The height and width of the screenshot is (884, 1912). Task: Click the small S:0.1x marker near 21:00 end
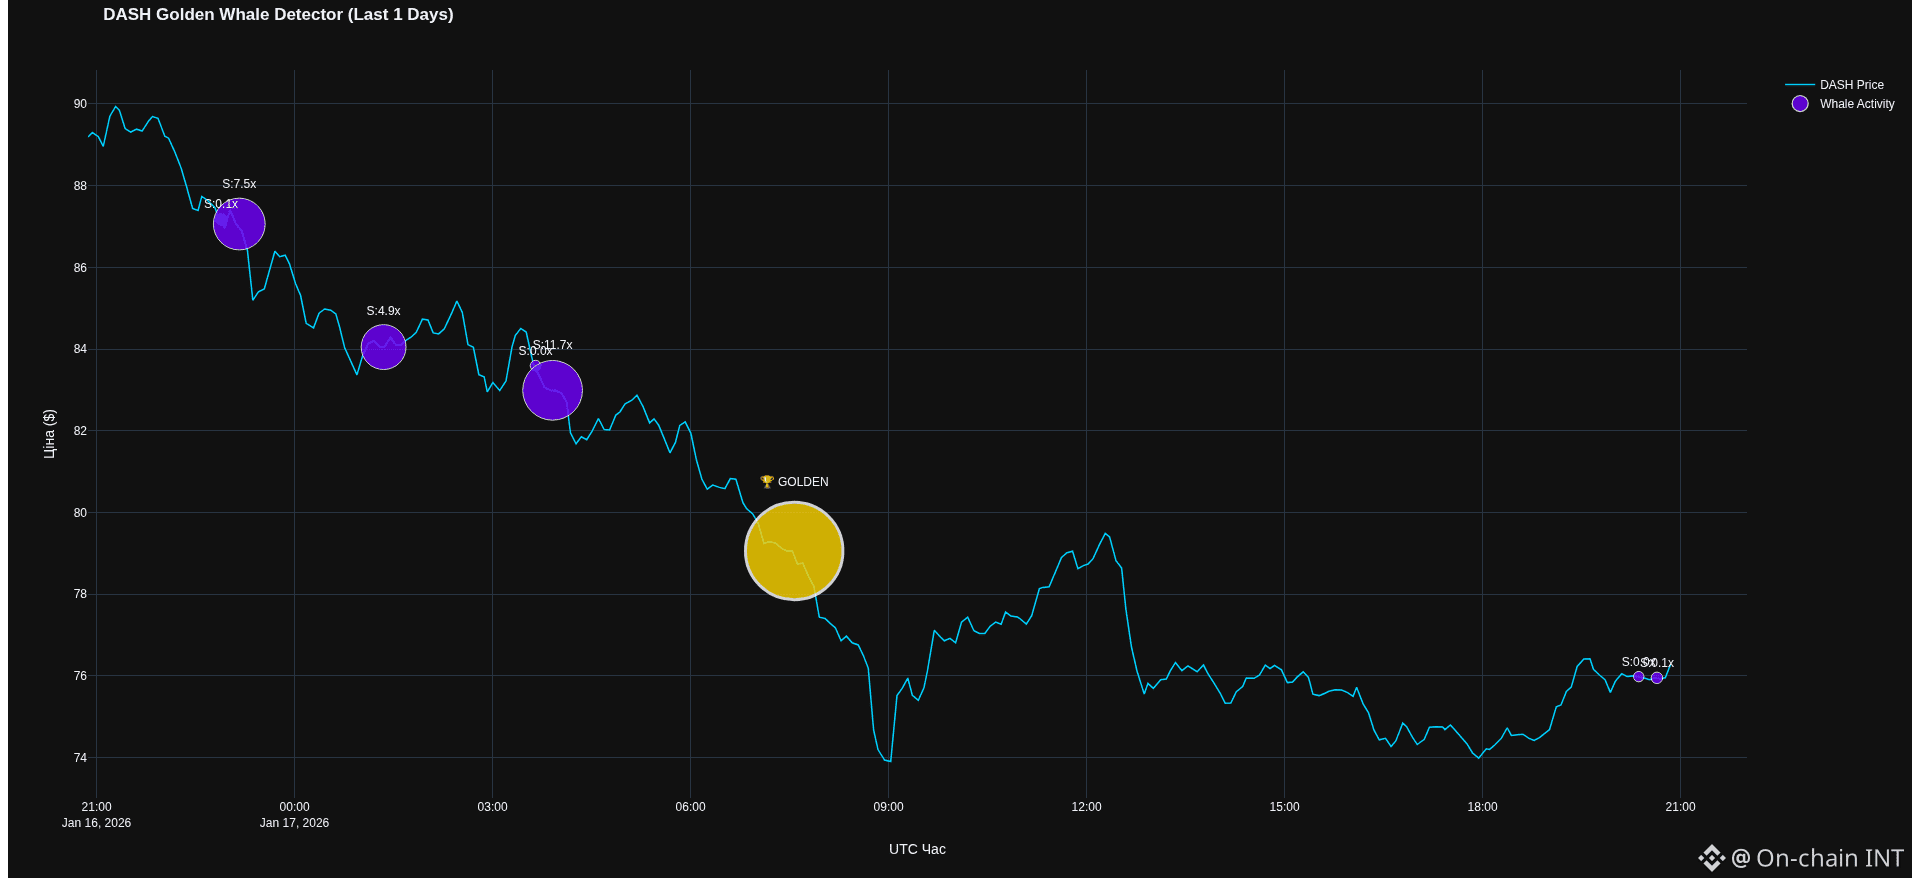[1657, 678]
